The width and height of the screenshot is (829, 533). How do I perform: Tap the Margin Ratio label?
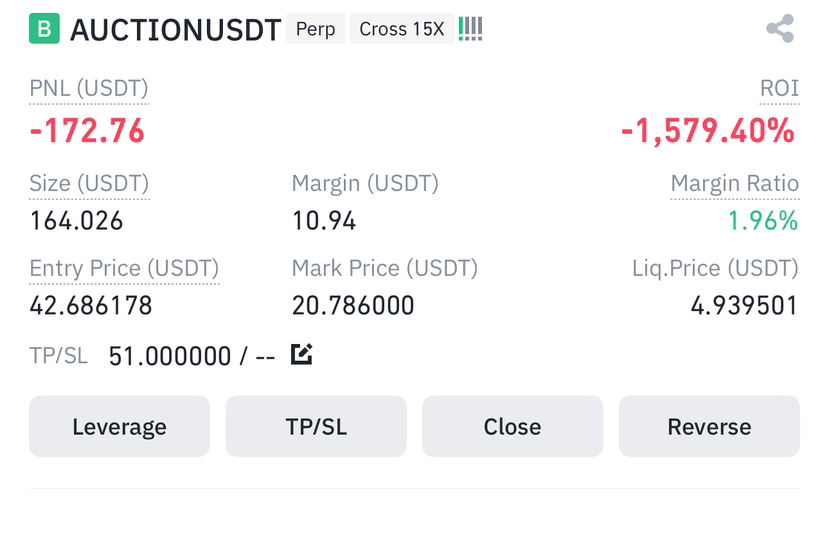coord(735,183)
